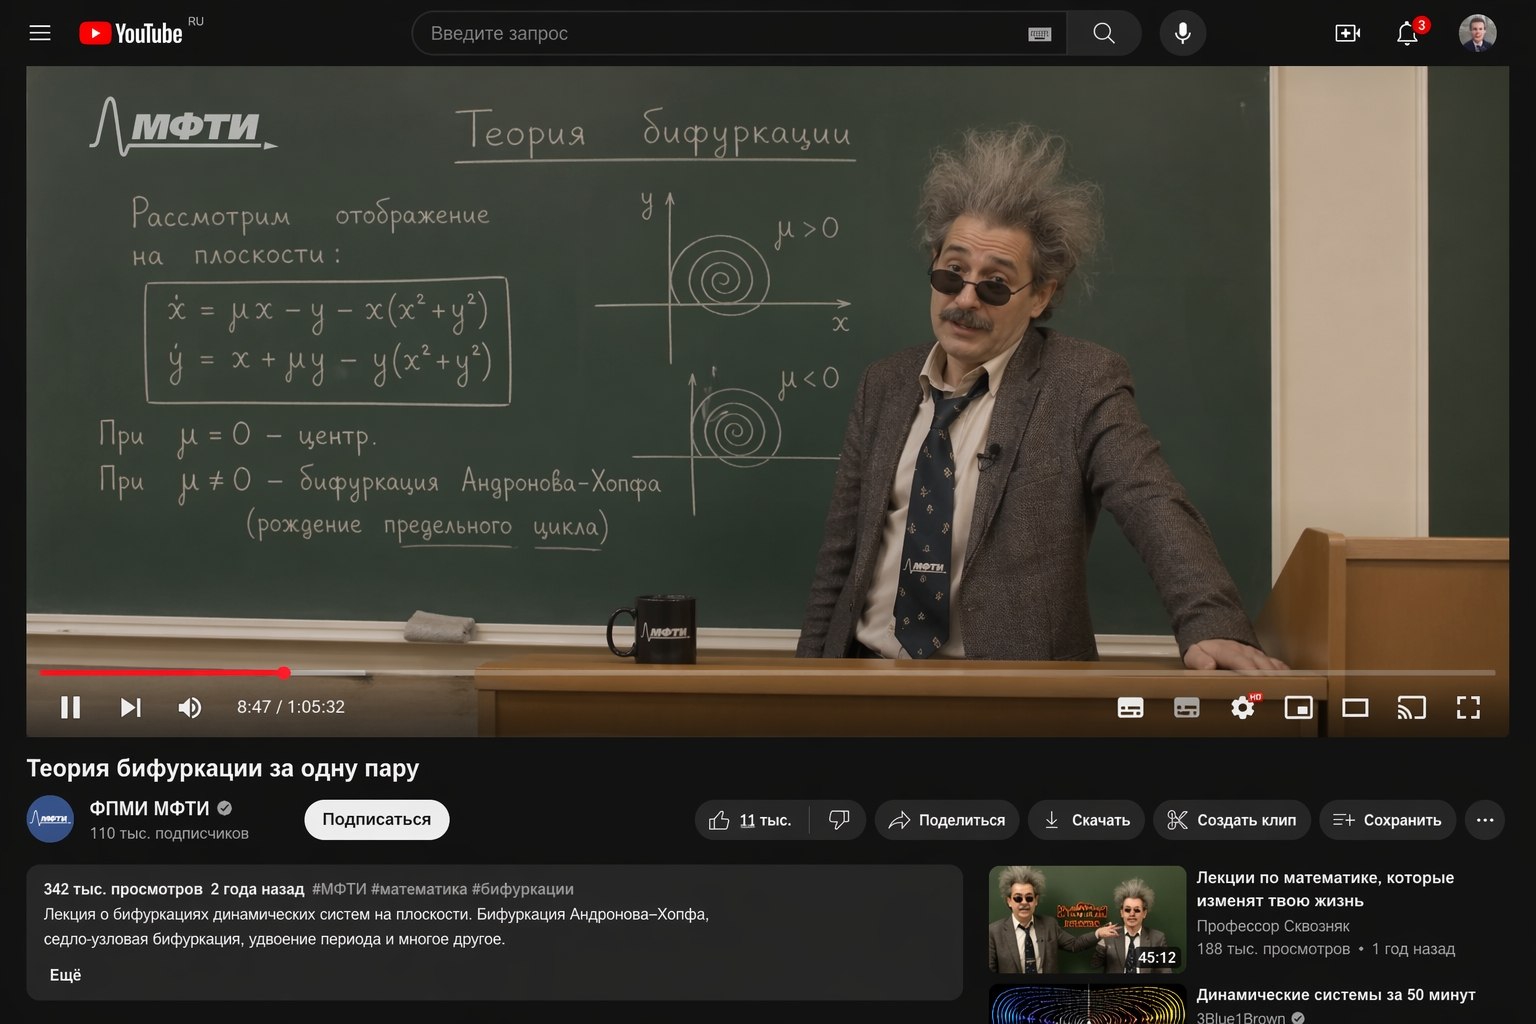The height and width of the screenshot is (1024, 1536).
Task: Pause the video playback
Action: click(70, 707)
